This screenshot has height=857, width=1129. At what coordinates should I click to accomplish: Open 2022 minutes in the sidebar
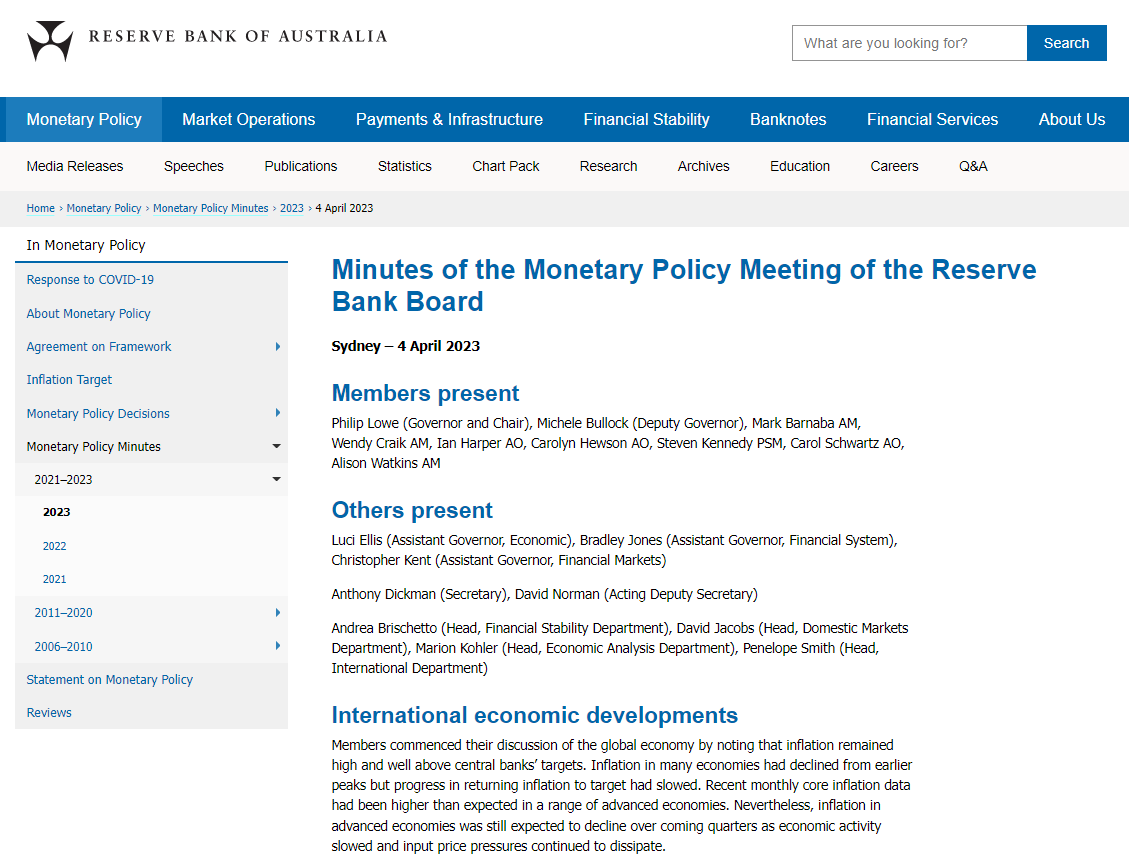[x=55, y=546]
